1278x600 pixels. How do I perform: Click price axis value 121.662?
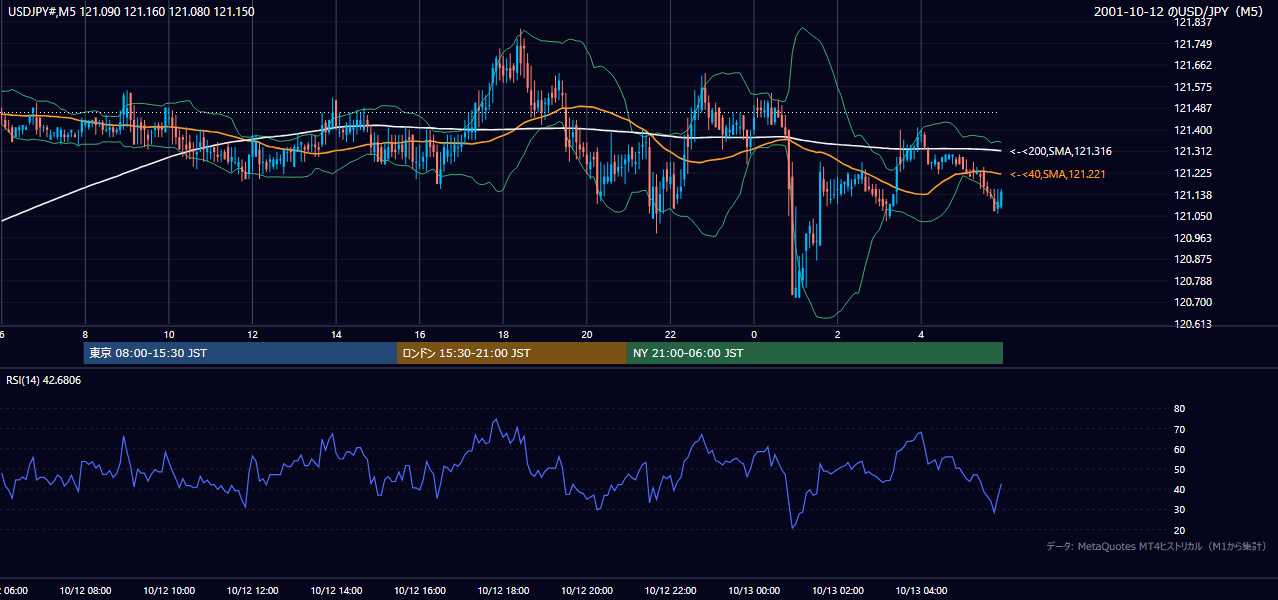click(1193, 65)
